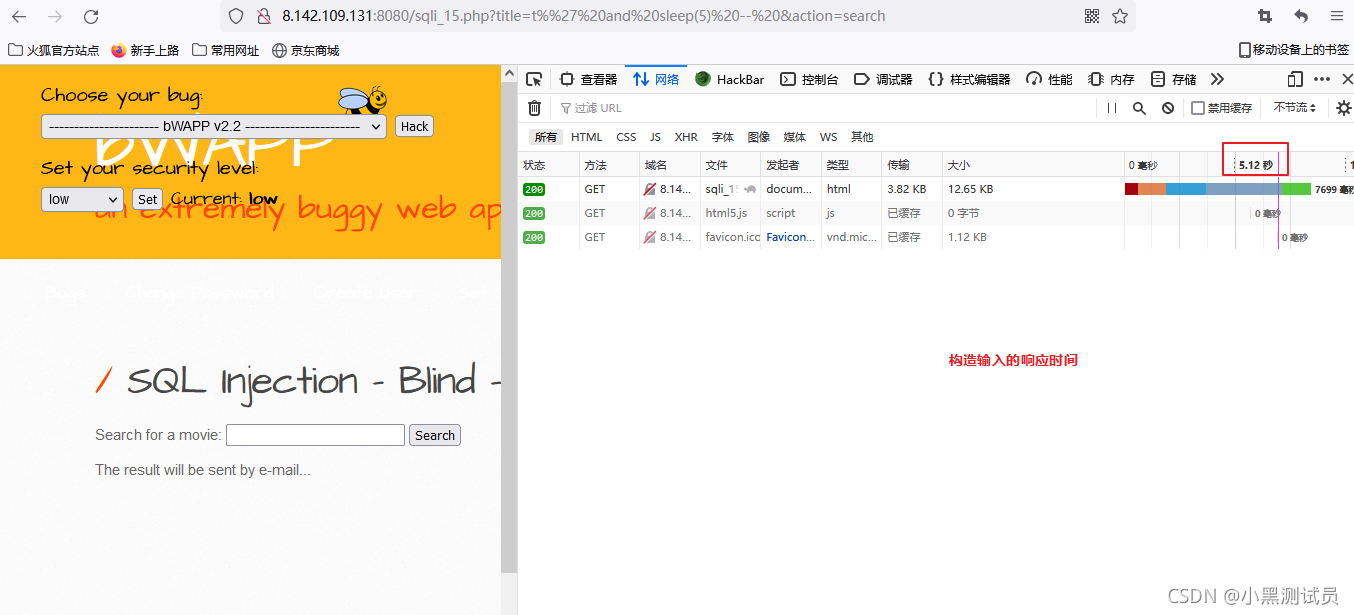Switch to the 控制台 console tab

809,79
